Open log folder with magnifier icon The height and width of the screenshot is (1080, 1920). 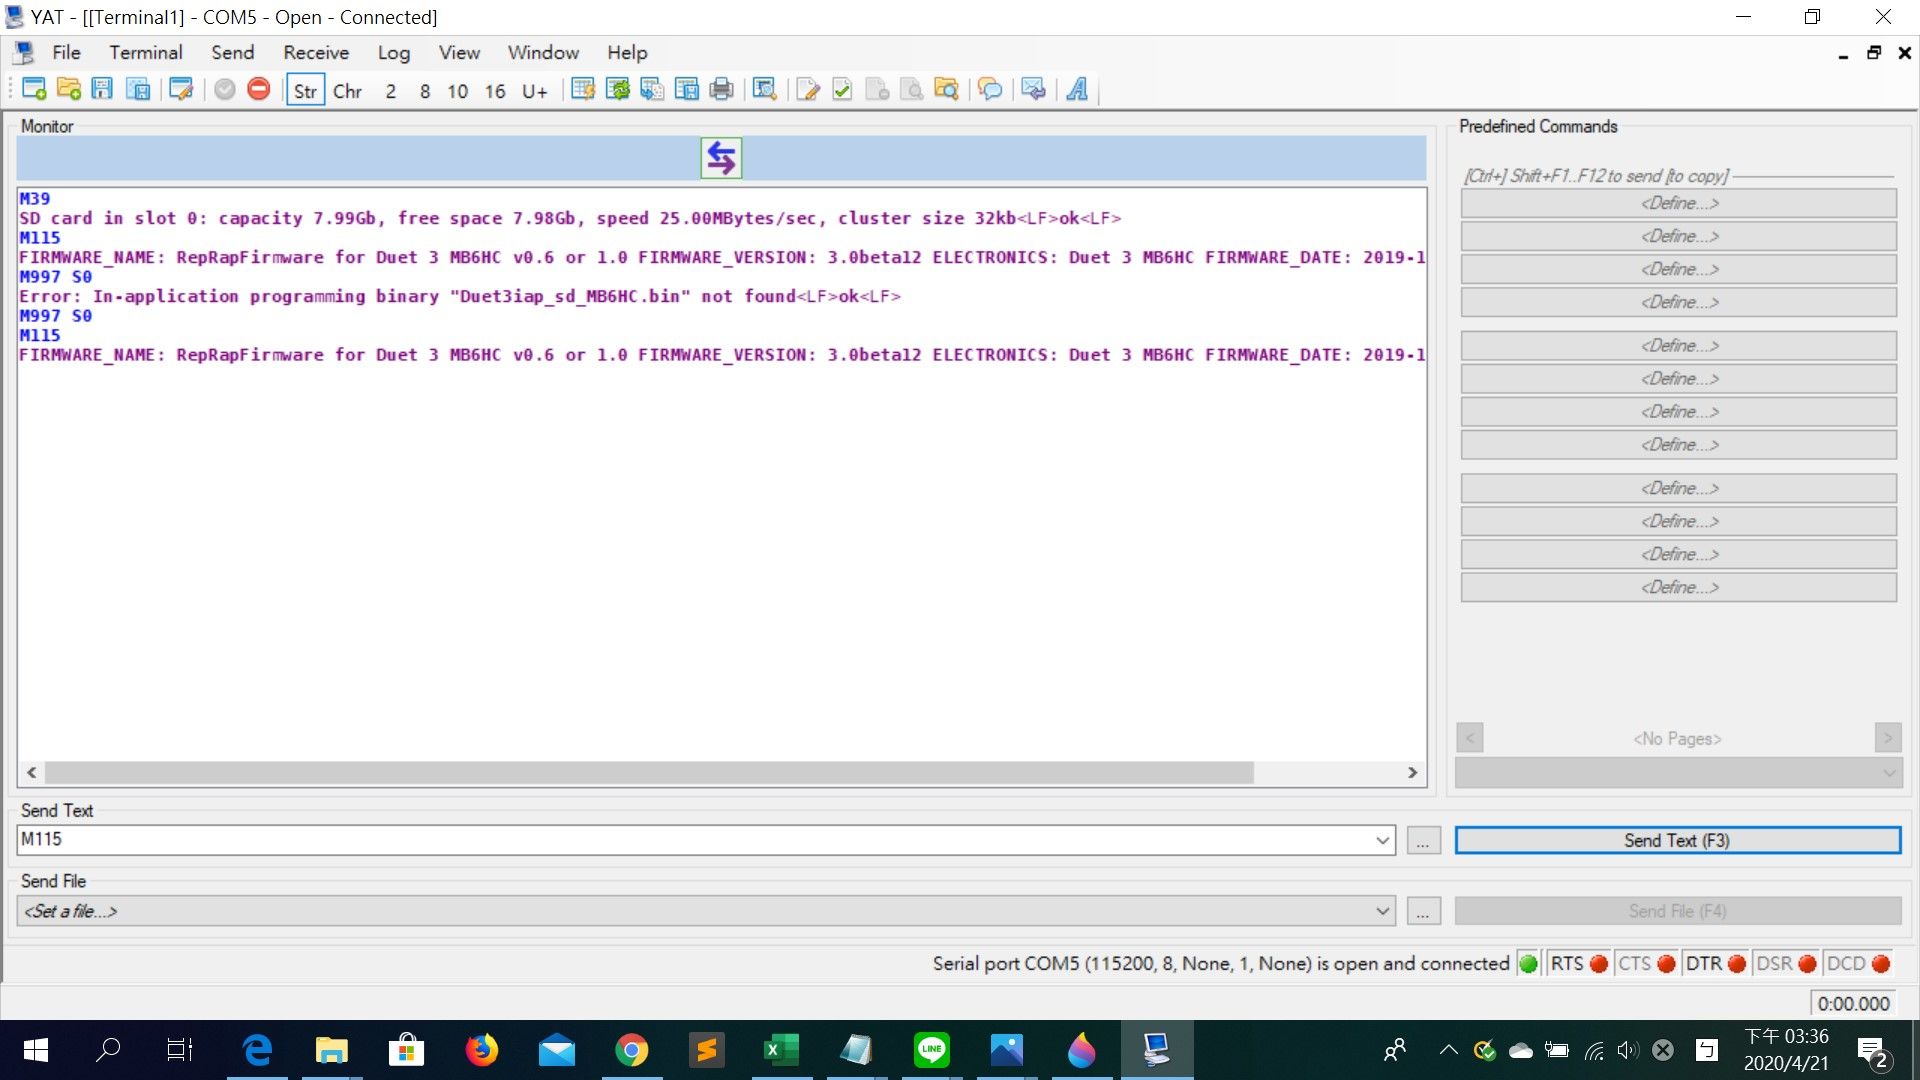pyautogui.click(x=946, y=89)
